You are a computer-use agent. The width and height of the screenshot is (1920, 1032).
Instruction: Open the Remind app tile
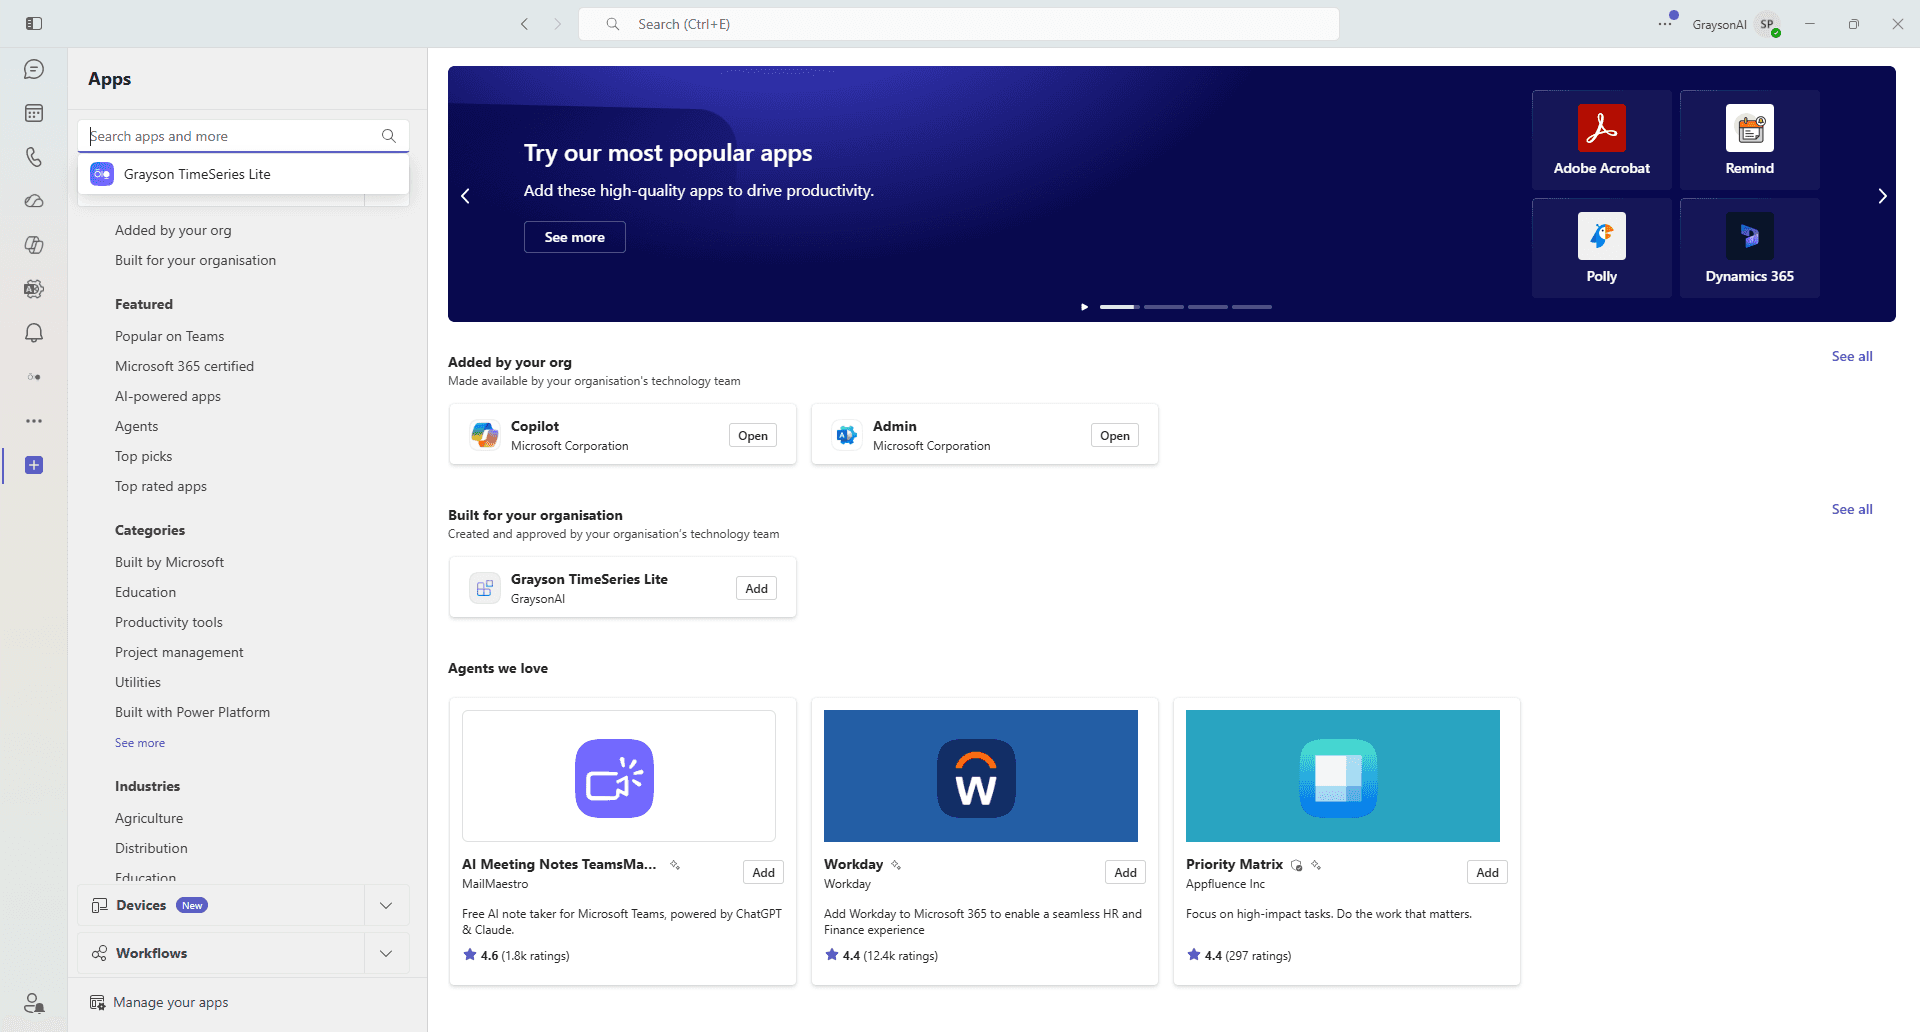click(1750, 140)
